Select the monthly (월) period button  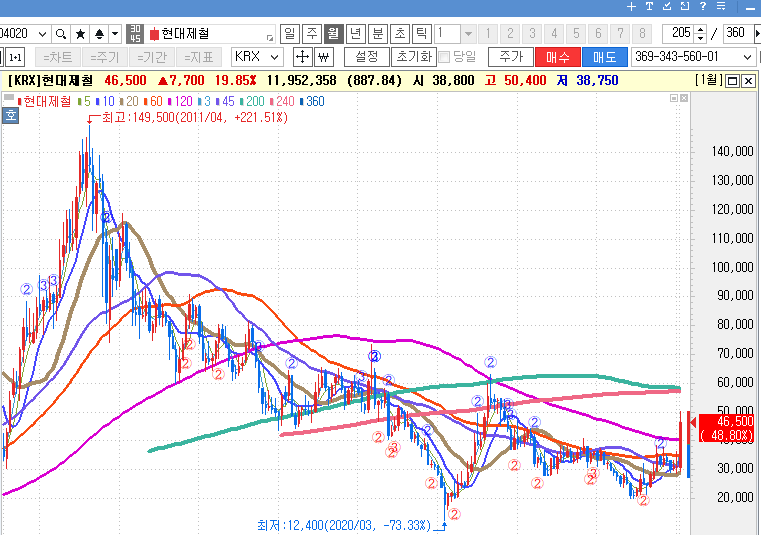tap(333, 33)
